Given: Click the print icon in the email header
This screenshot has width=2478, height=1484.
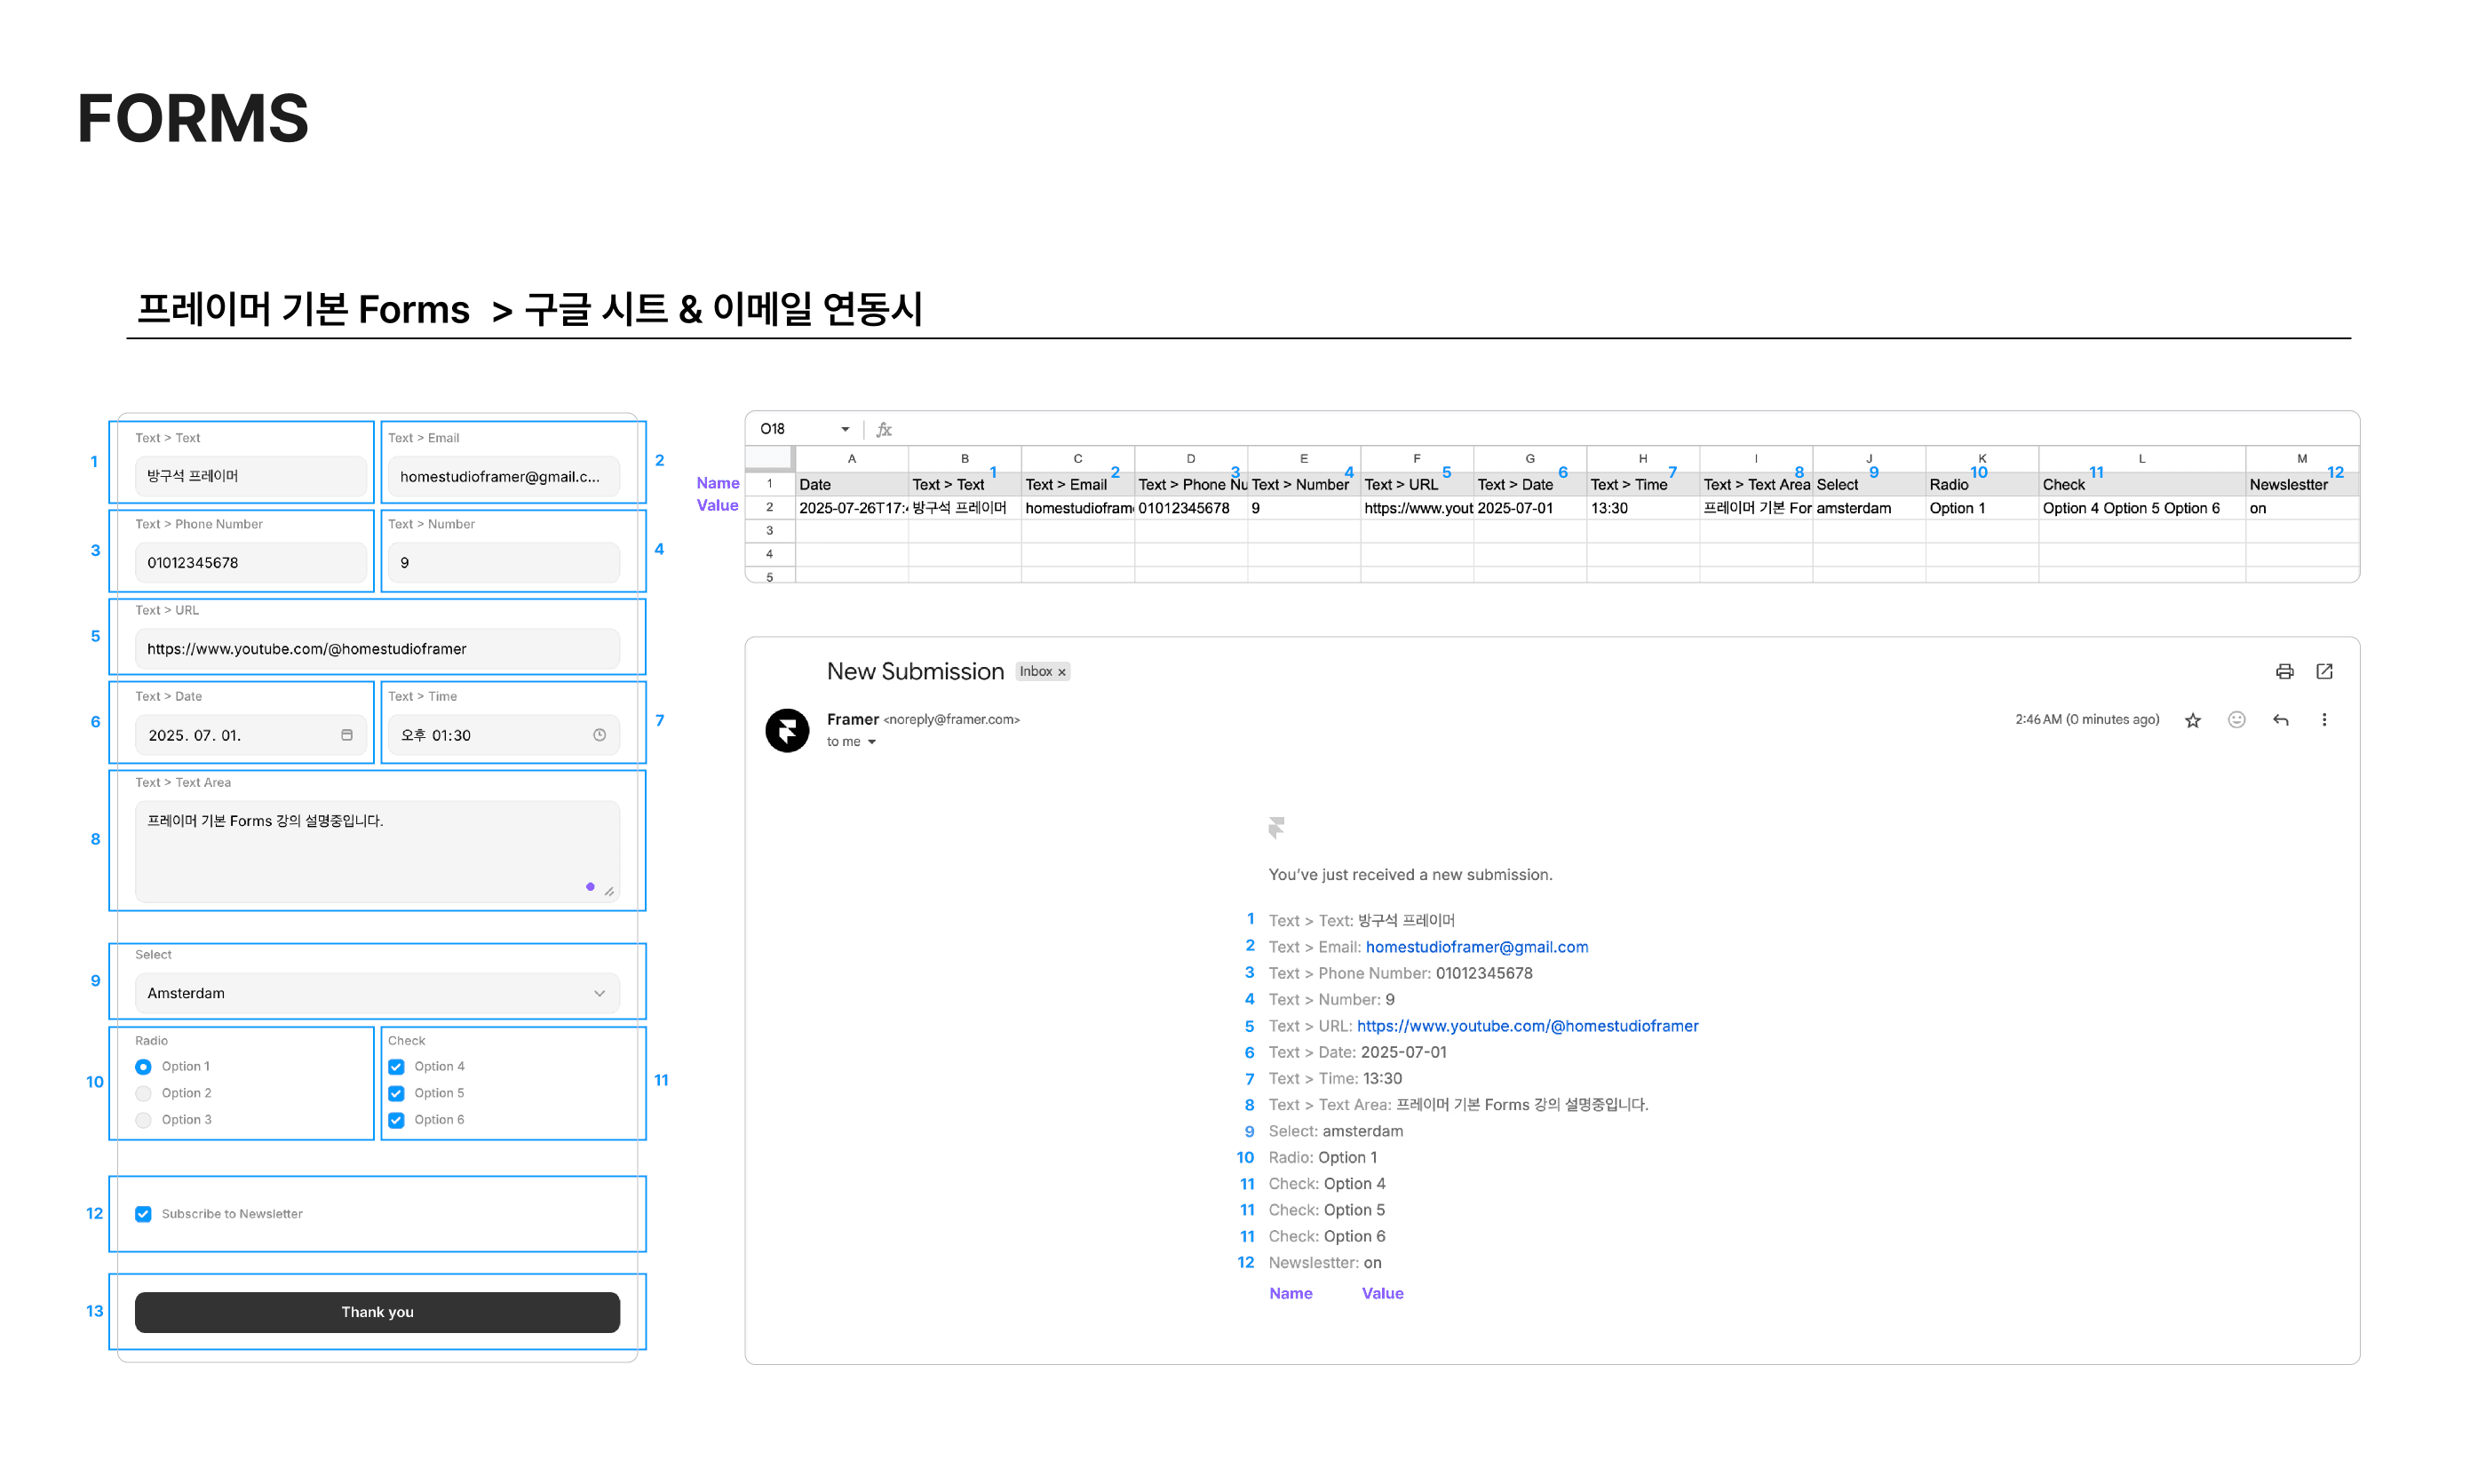Looking at the screenshot, I should (2284, 671).
